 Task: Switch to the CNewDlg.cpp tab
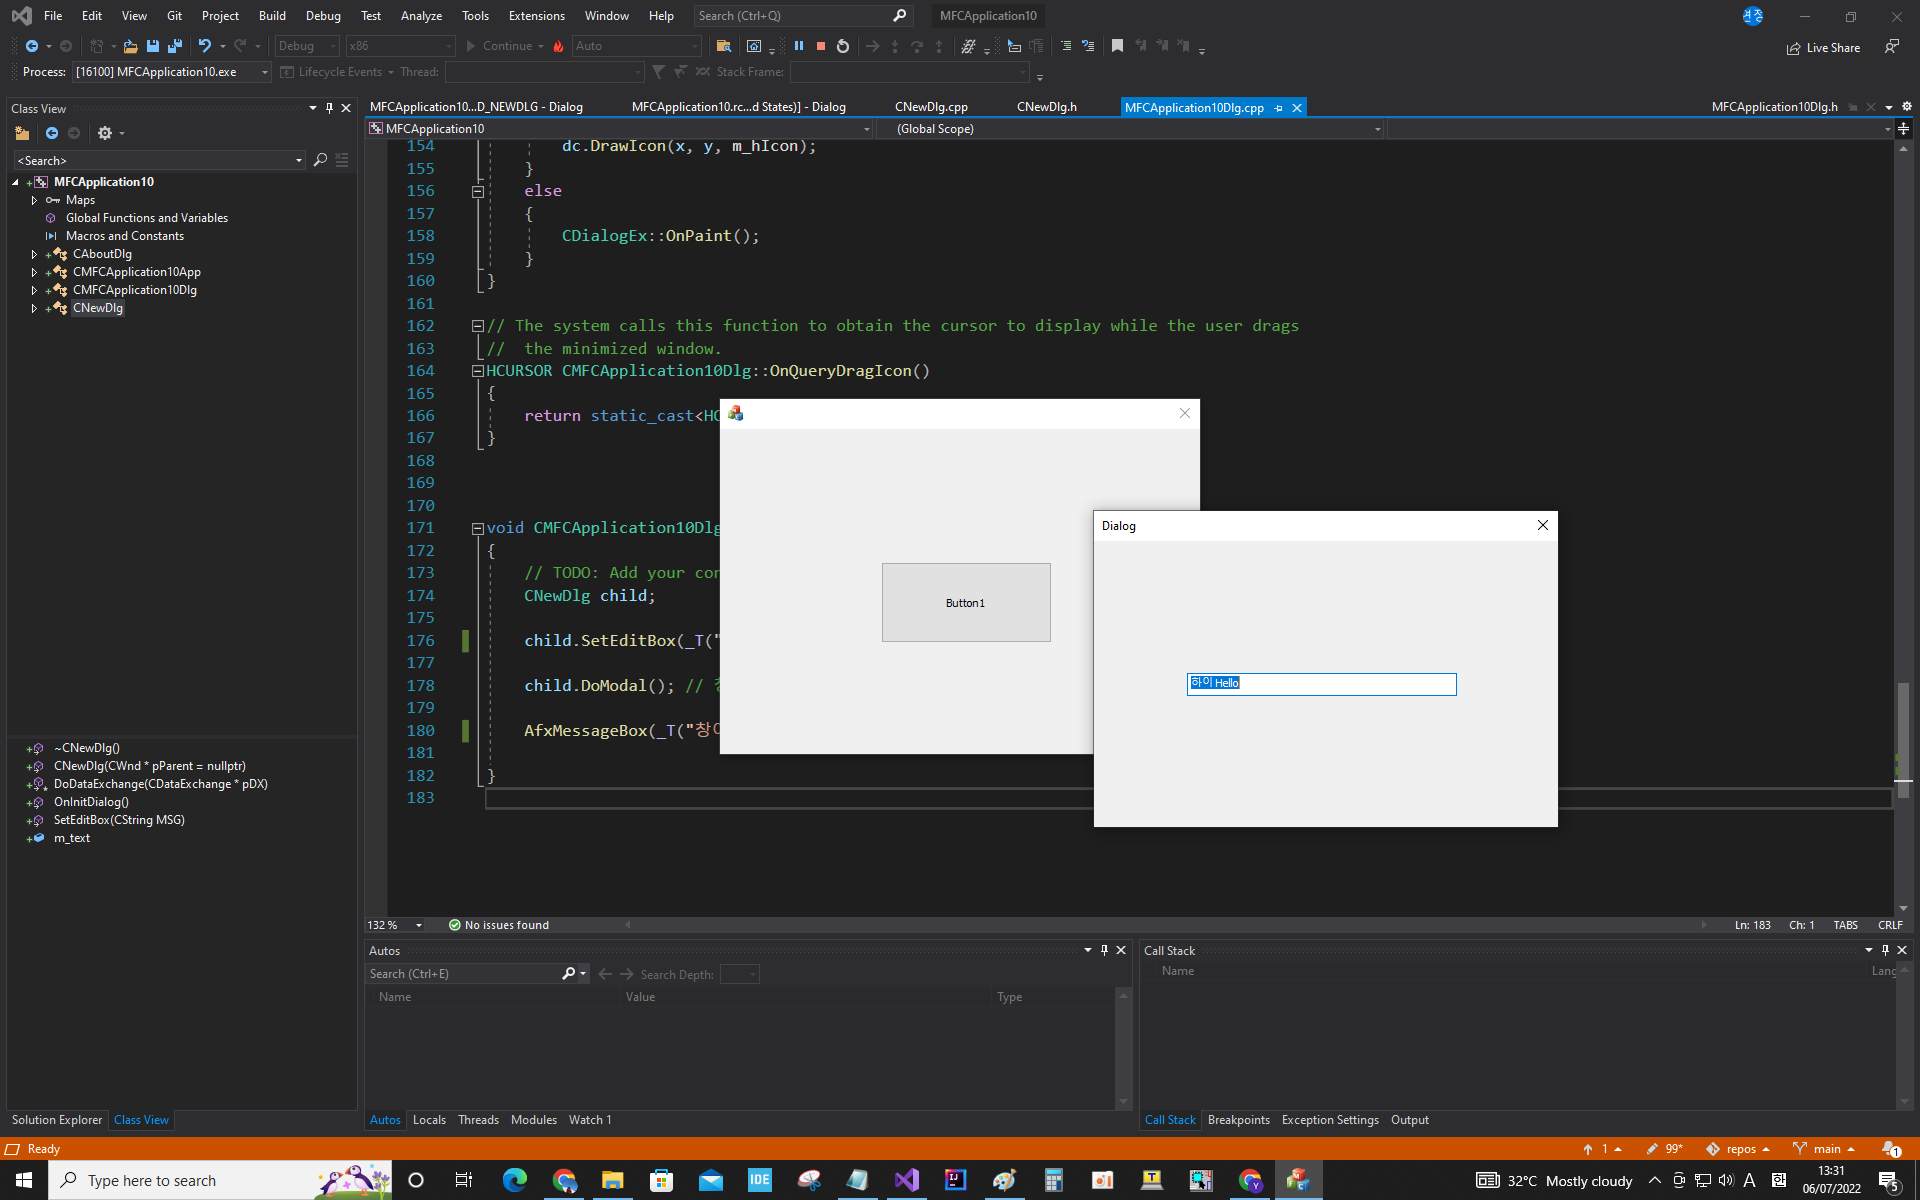tap(931, 107)
